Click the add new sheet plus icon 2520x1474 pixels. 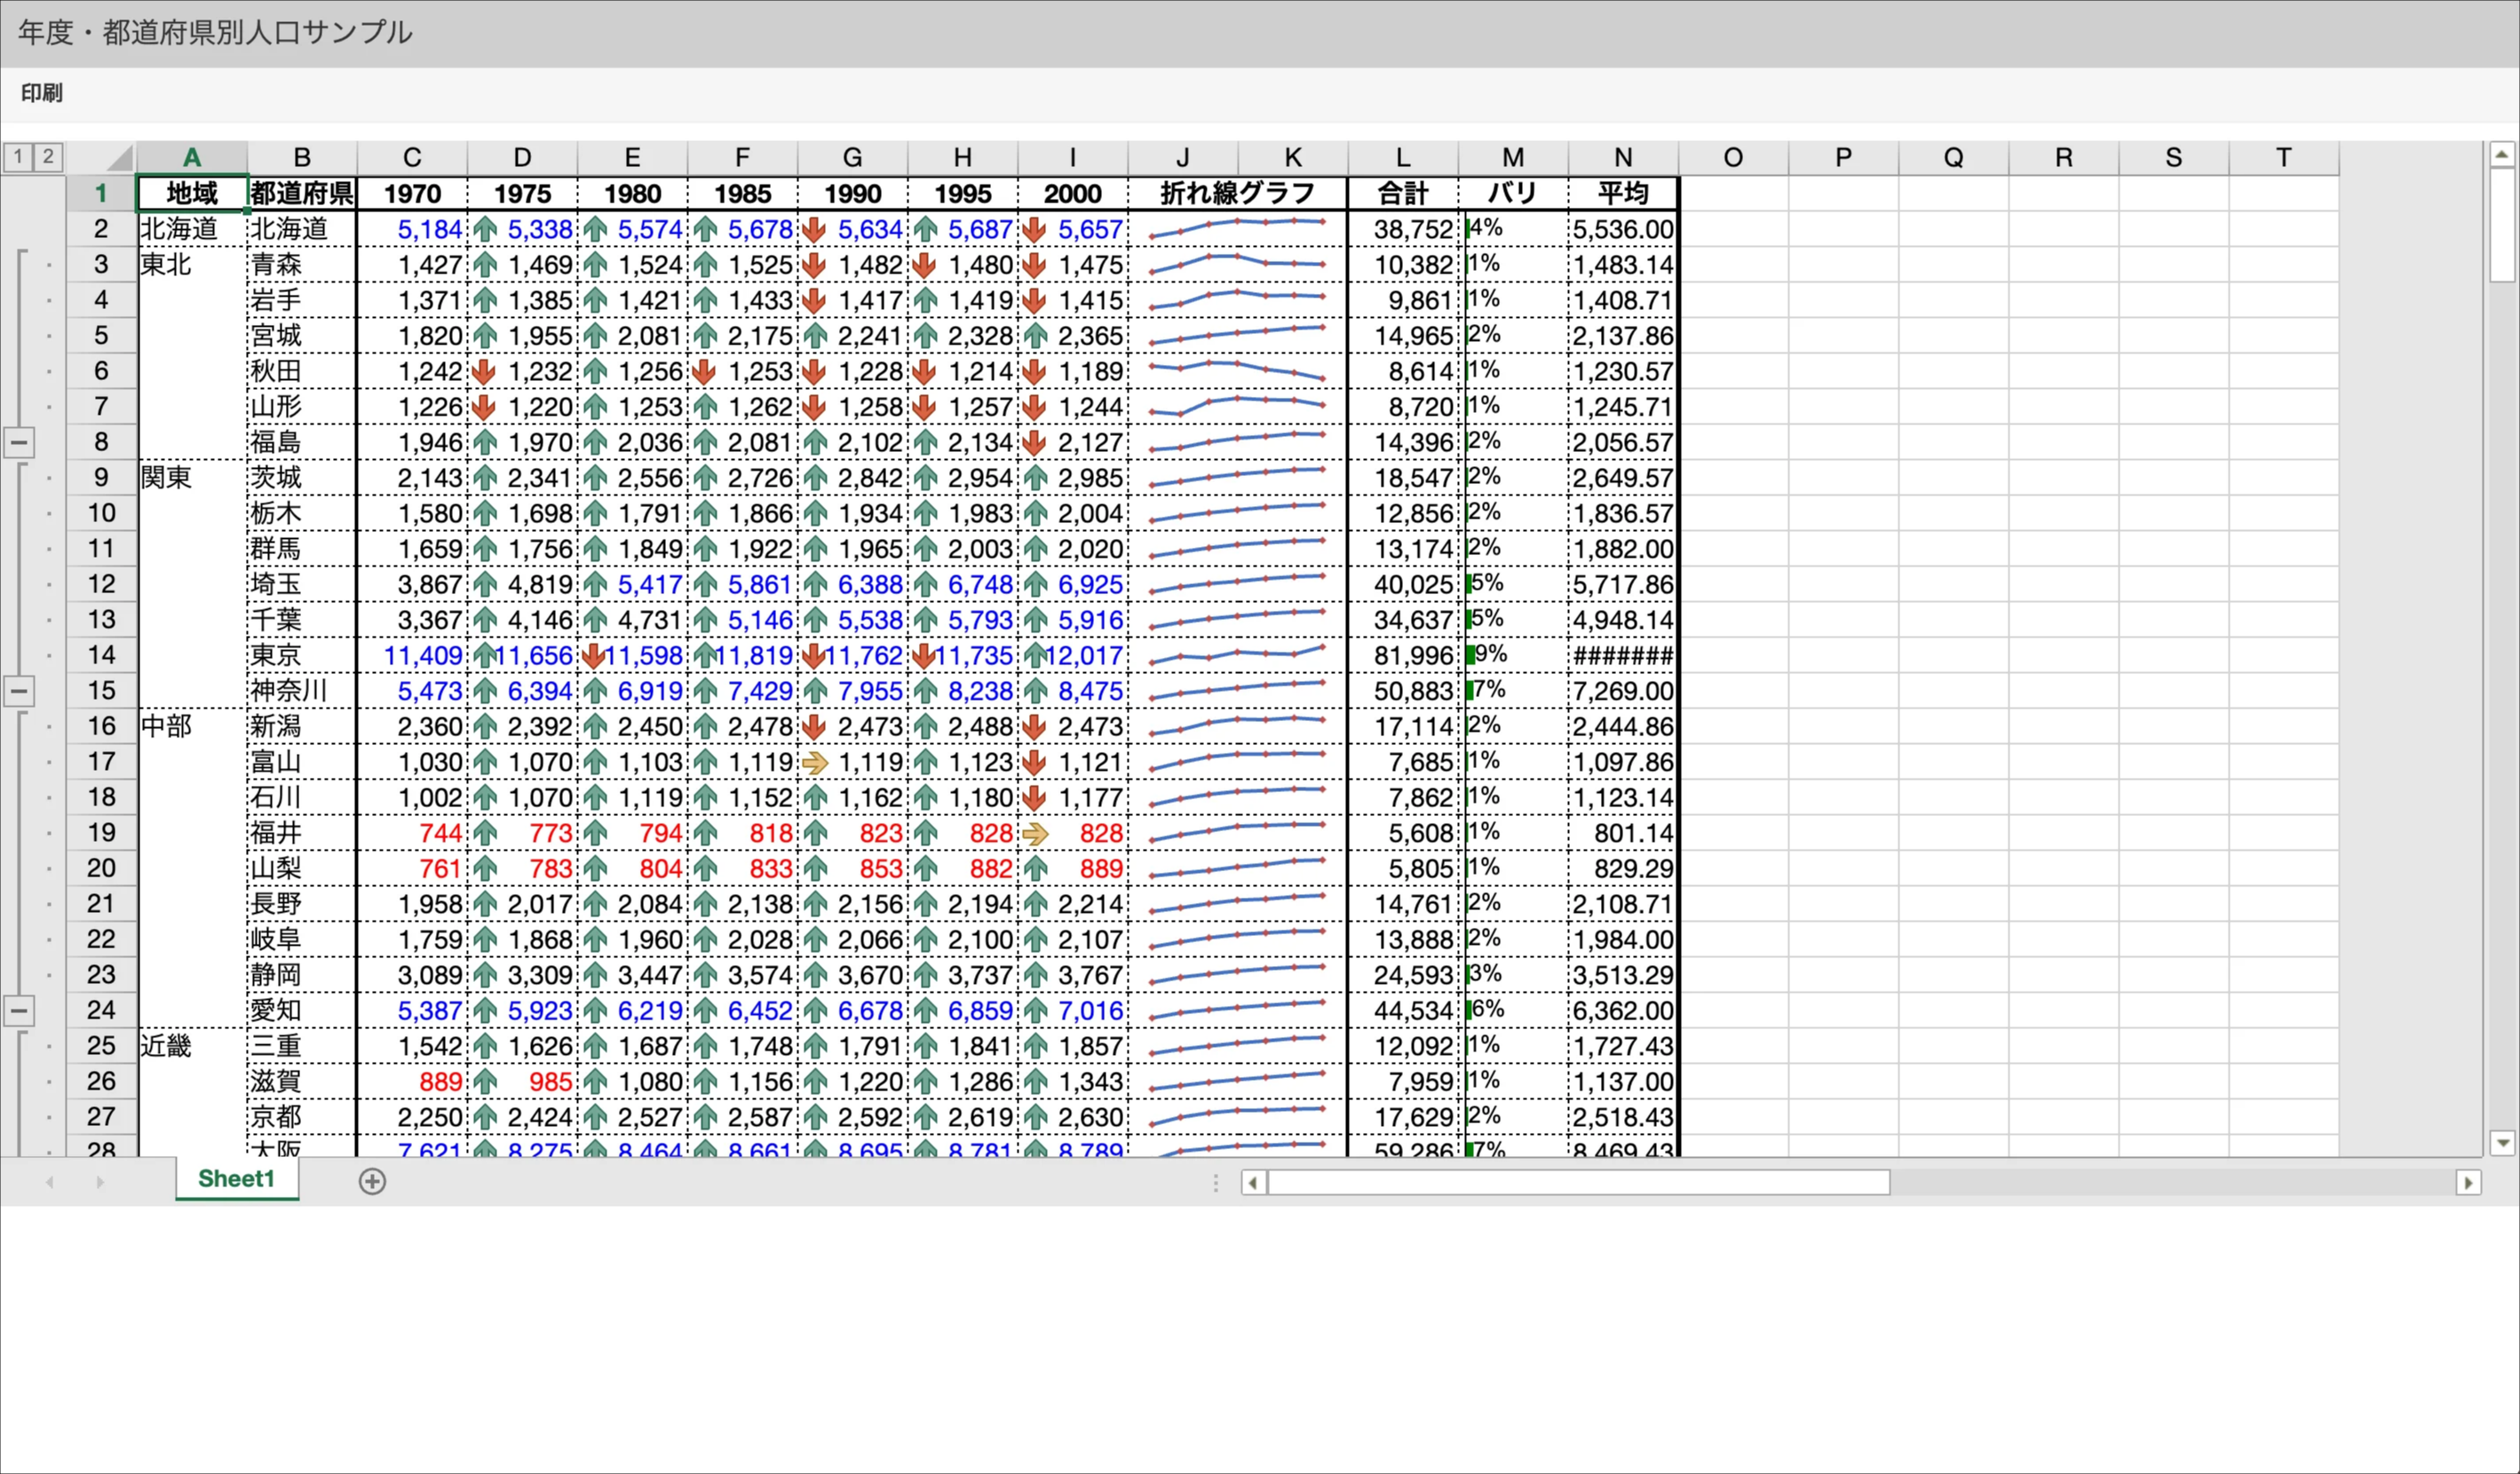372,1181
